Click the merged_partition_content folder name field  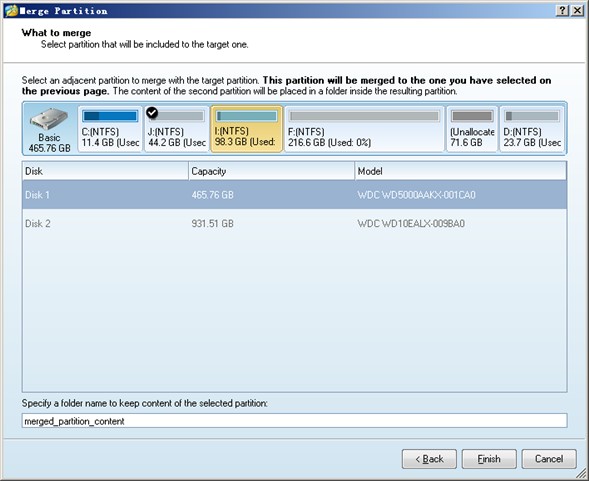point(294,421)
